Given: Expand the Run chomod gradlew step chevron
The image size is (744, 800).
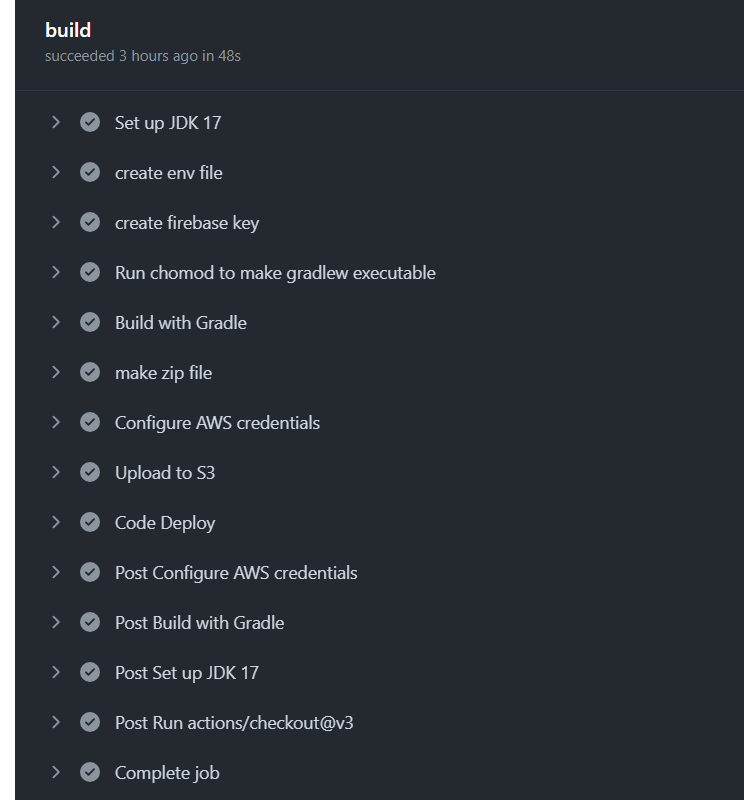Looking at the screenshot, I should (56, 272).
